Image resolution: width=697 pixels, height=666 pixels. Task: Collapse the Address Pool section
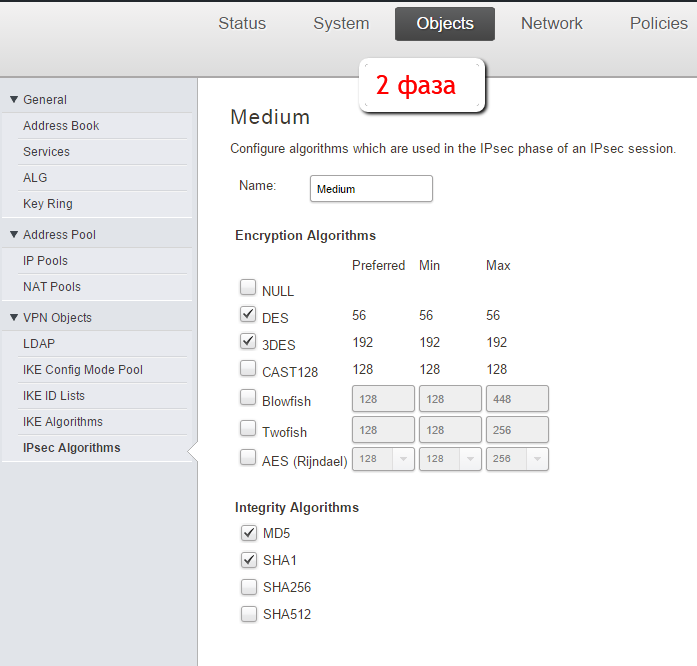pyautogui.click(x=14, y=235)
